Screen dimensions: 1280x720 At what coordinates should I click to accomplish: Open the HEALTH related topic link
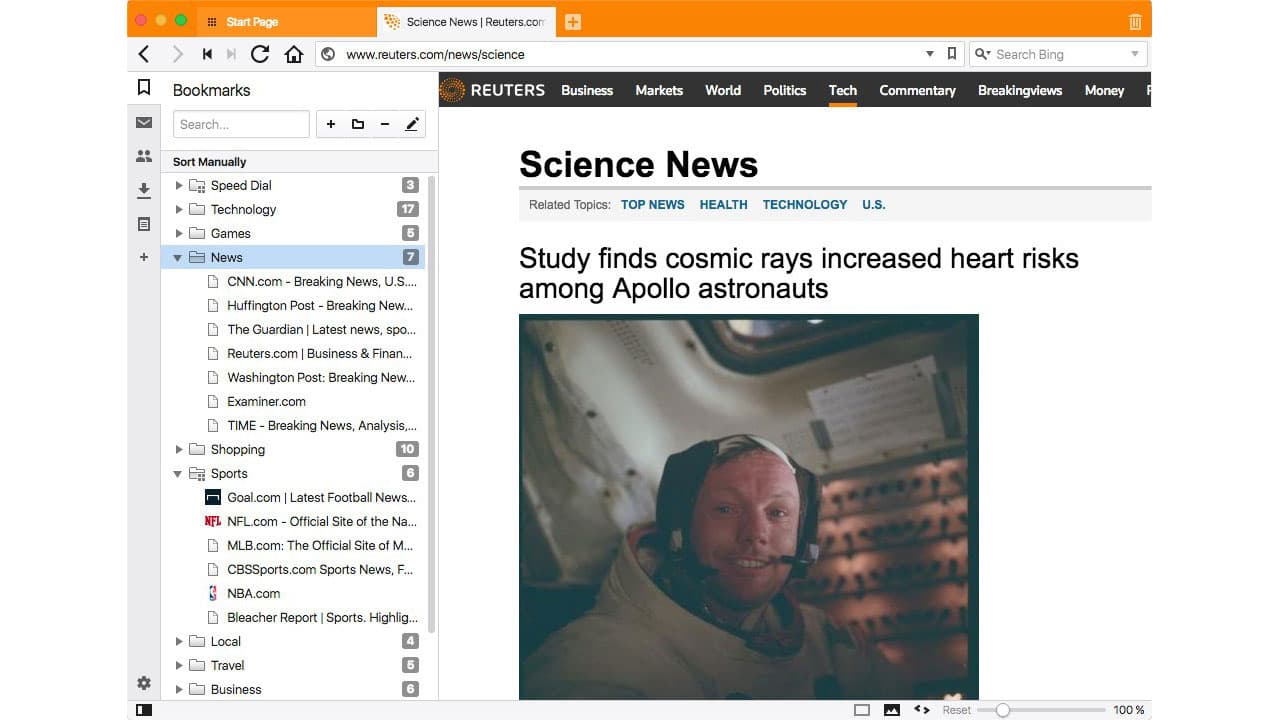pyautogui.click(x=723, y=204)
